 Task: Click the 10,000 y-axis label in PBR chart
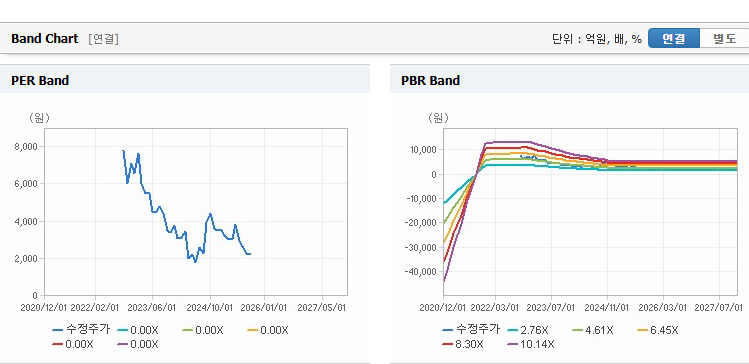[x=424, y=150]
